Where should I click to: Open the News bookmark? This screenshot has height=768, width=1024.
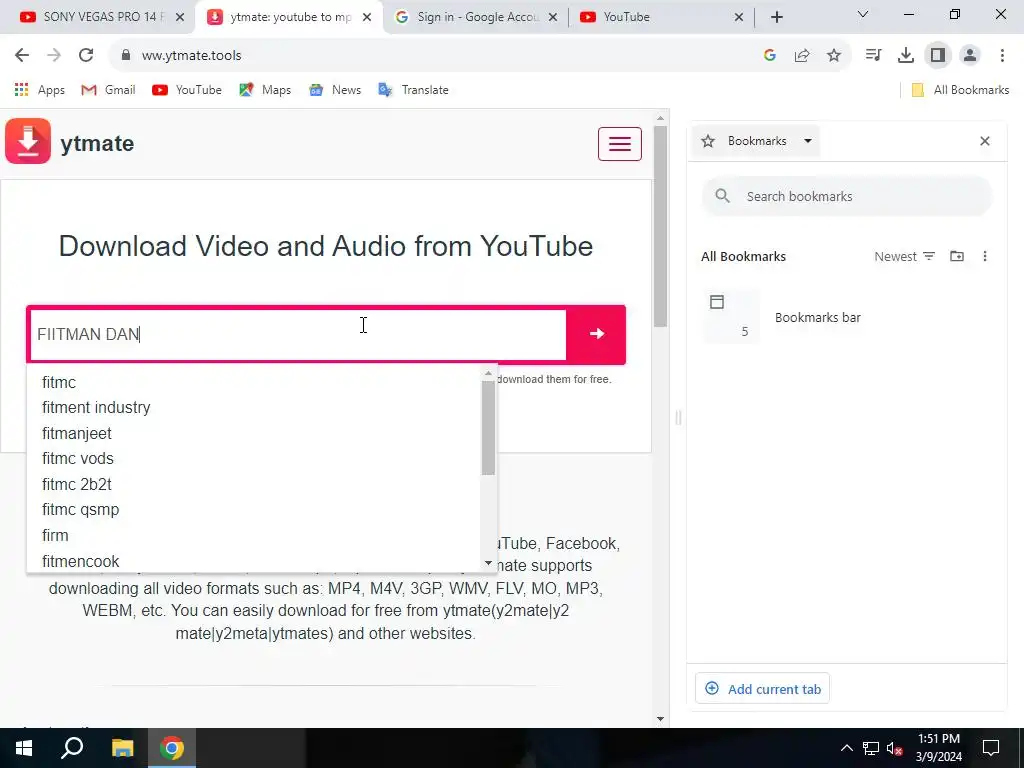(335, 90)
